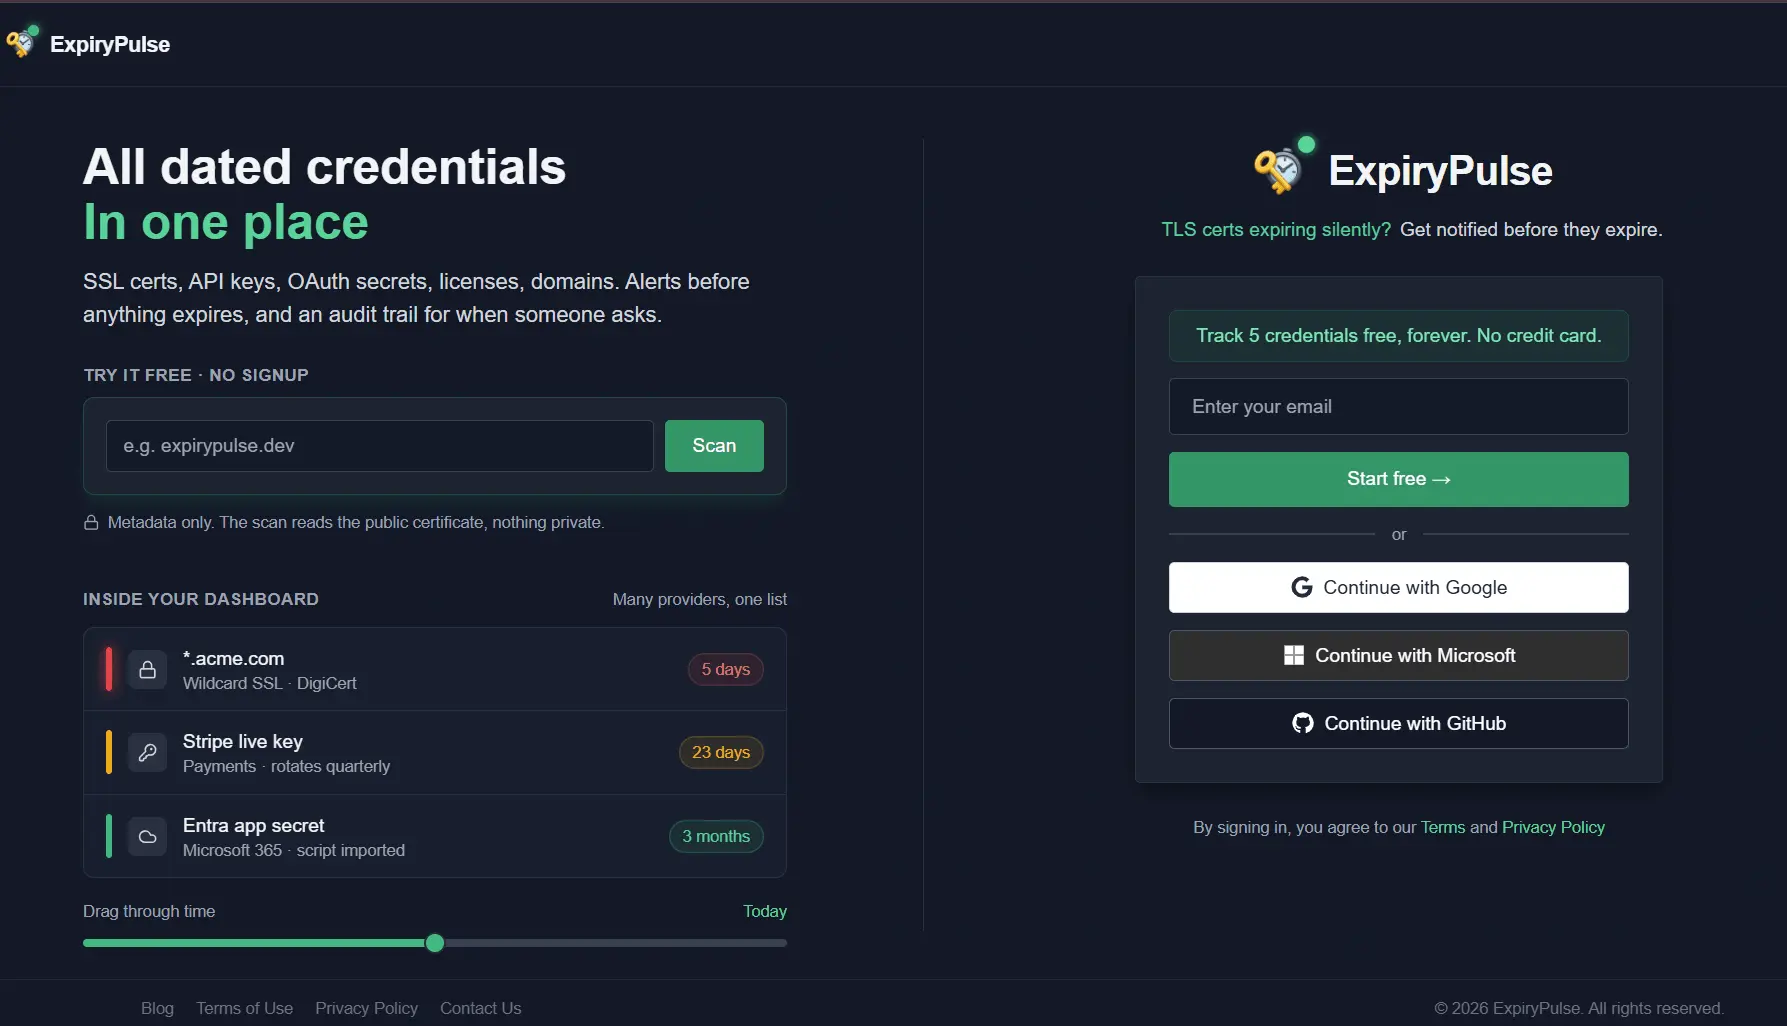Click the ExpiryPulse logo icon in header

22,42
